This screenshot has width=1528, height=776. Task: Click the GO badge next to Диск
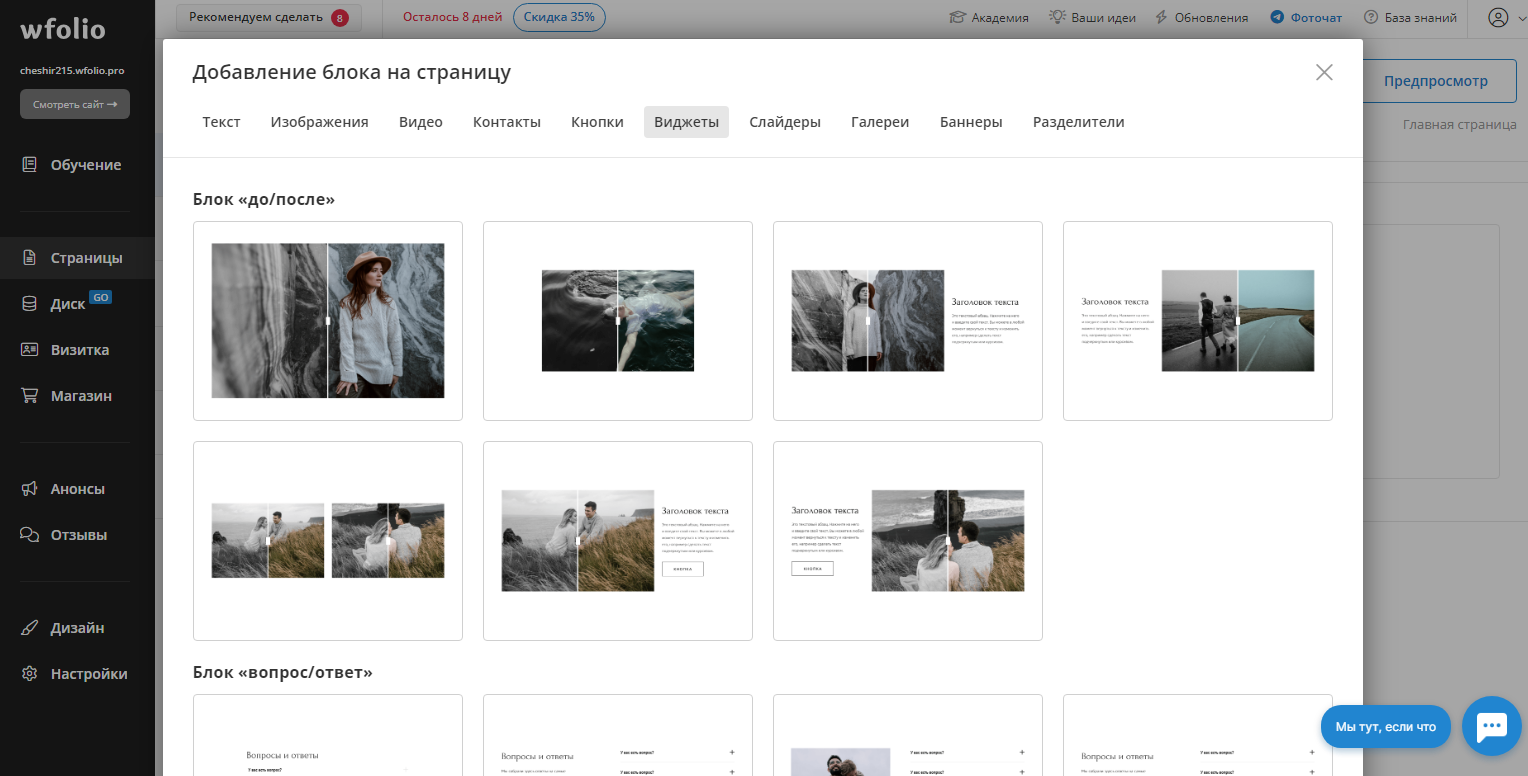coord(100,297)
